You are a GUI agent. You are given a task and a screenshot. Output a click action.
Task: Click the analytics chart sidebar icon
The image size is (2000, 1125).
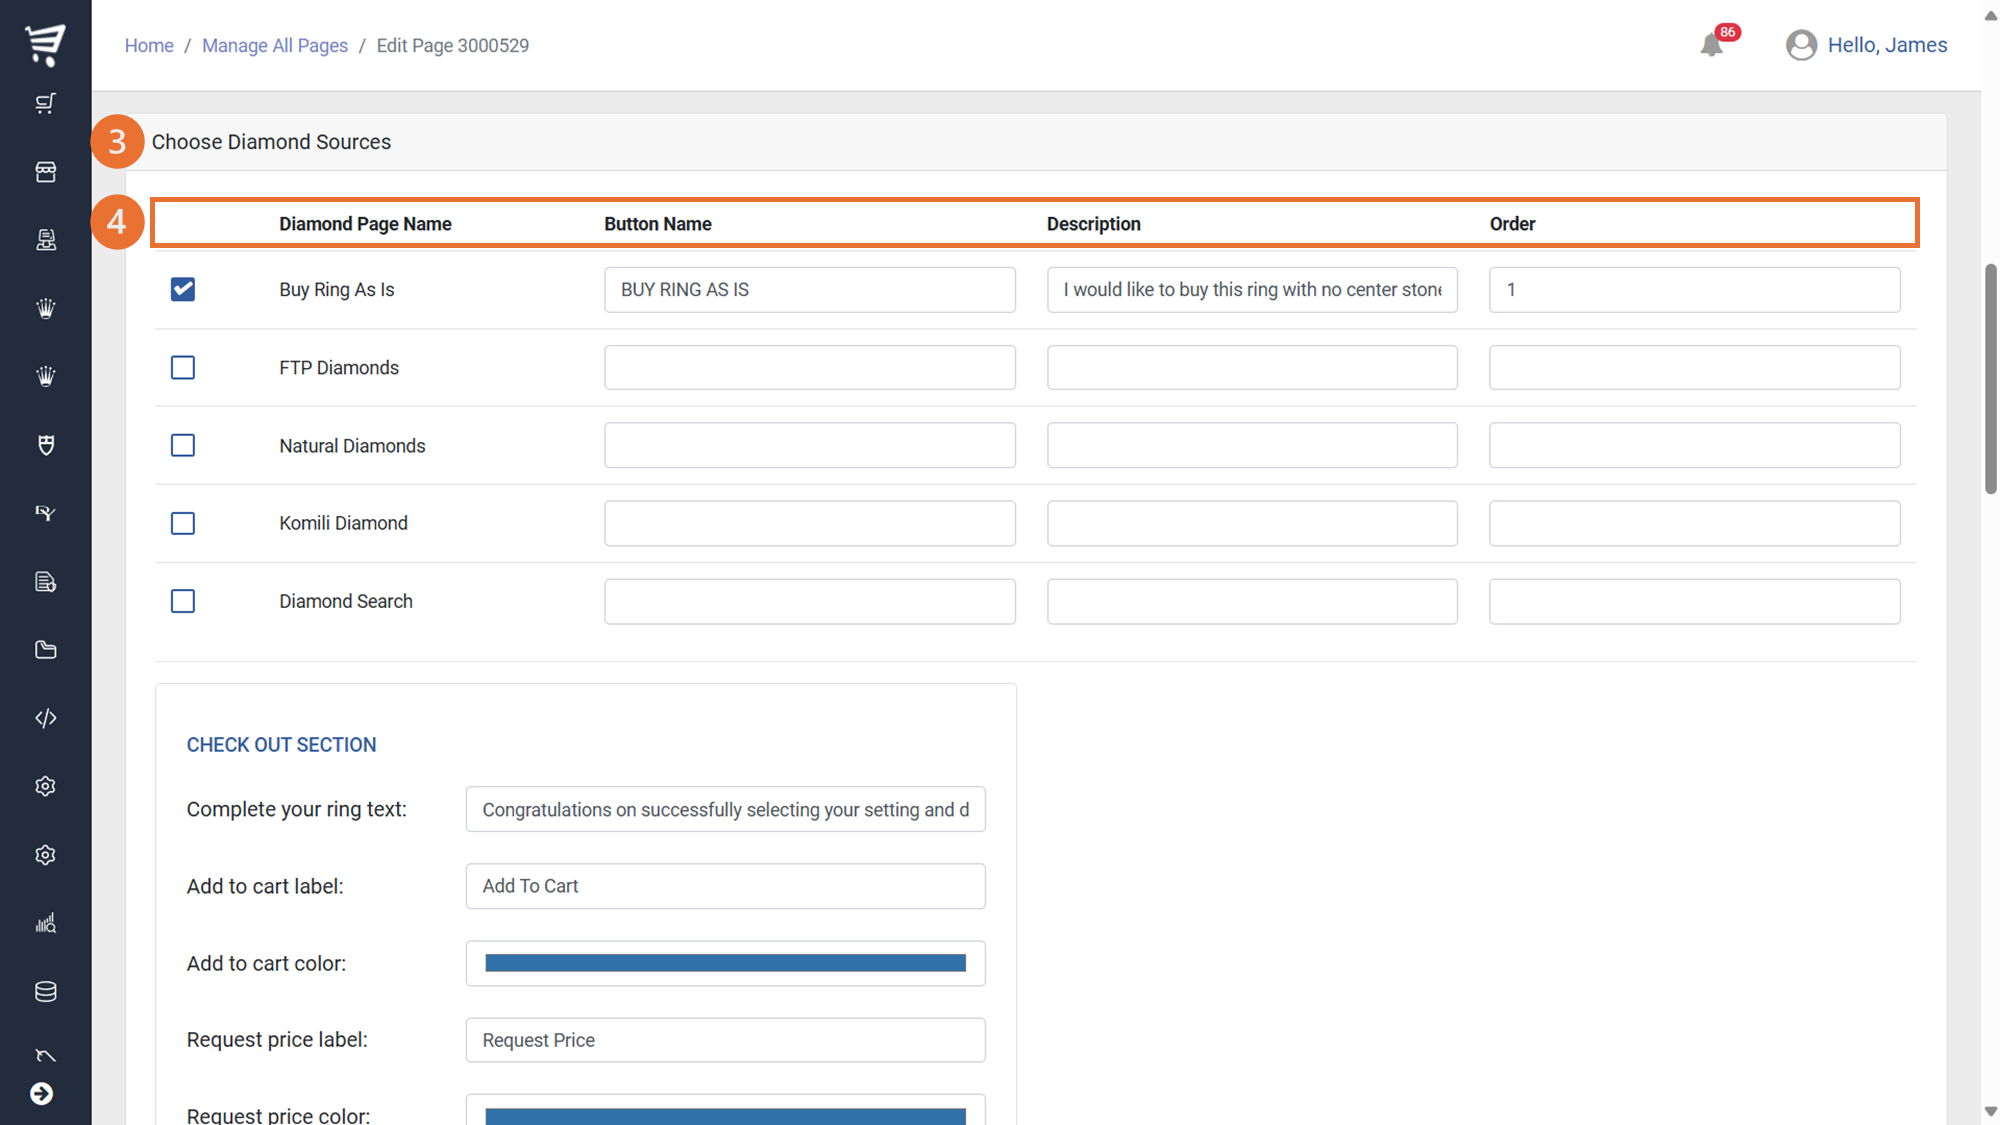pos(45,923)
